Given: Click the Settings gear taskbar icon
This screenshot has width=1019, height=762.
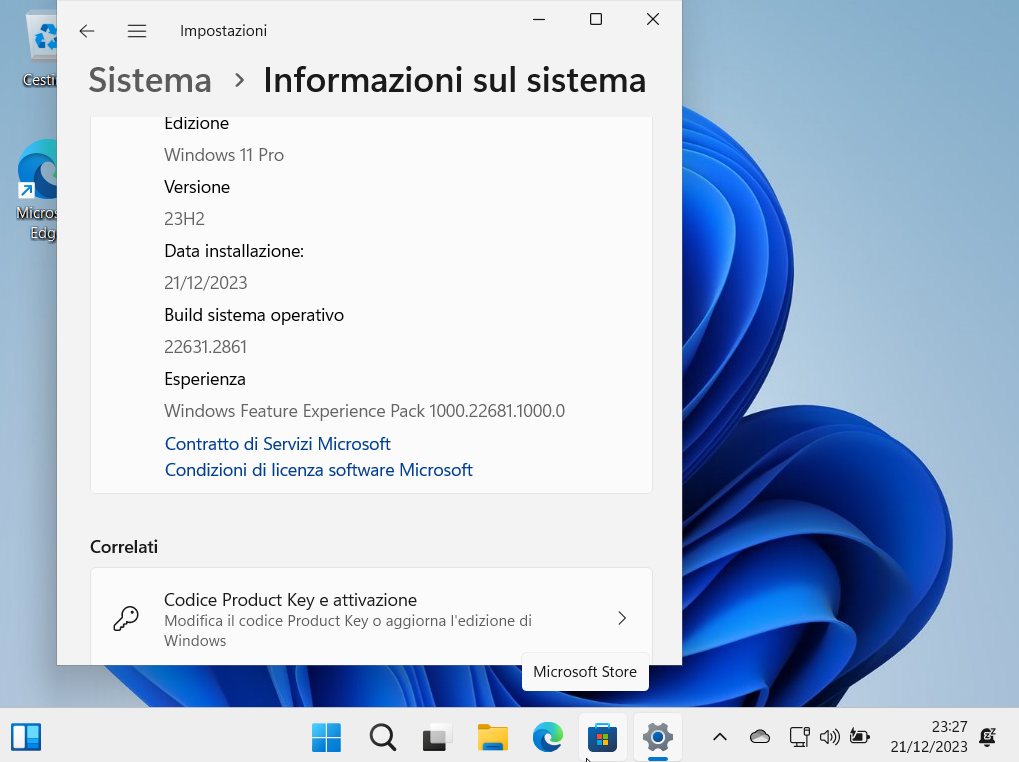Looking at the screenshot, I should (658, 737).
